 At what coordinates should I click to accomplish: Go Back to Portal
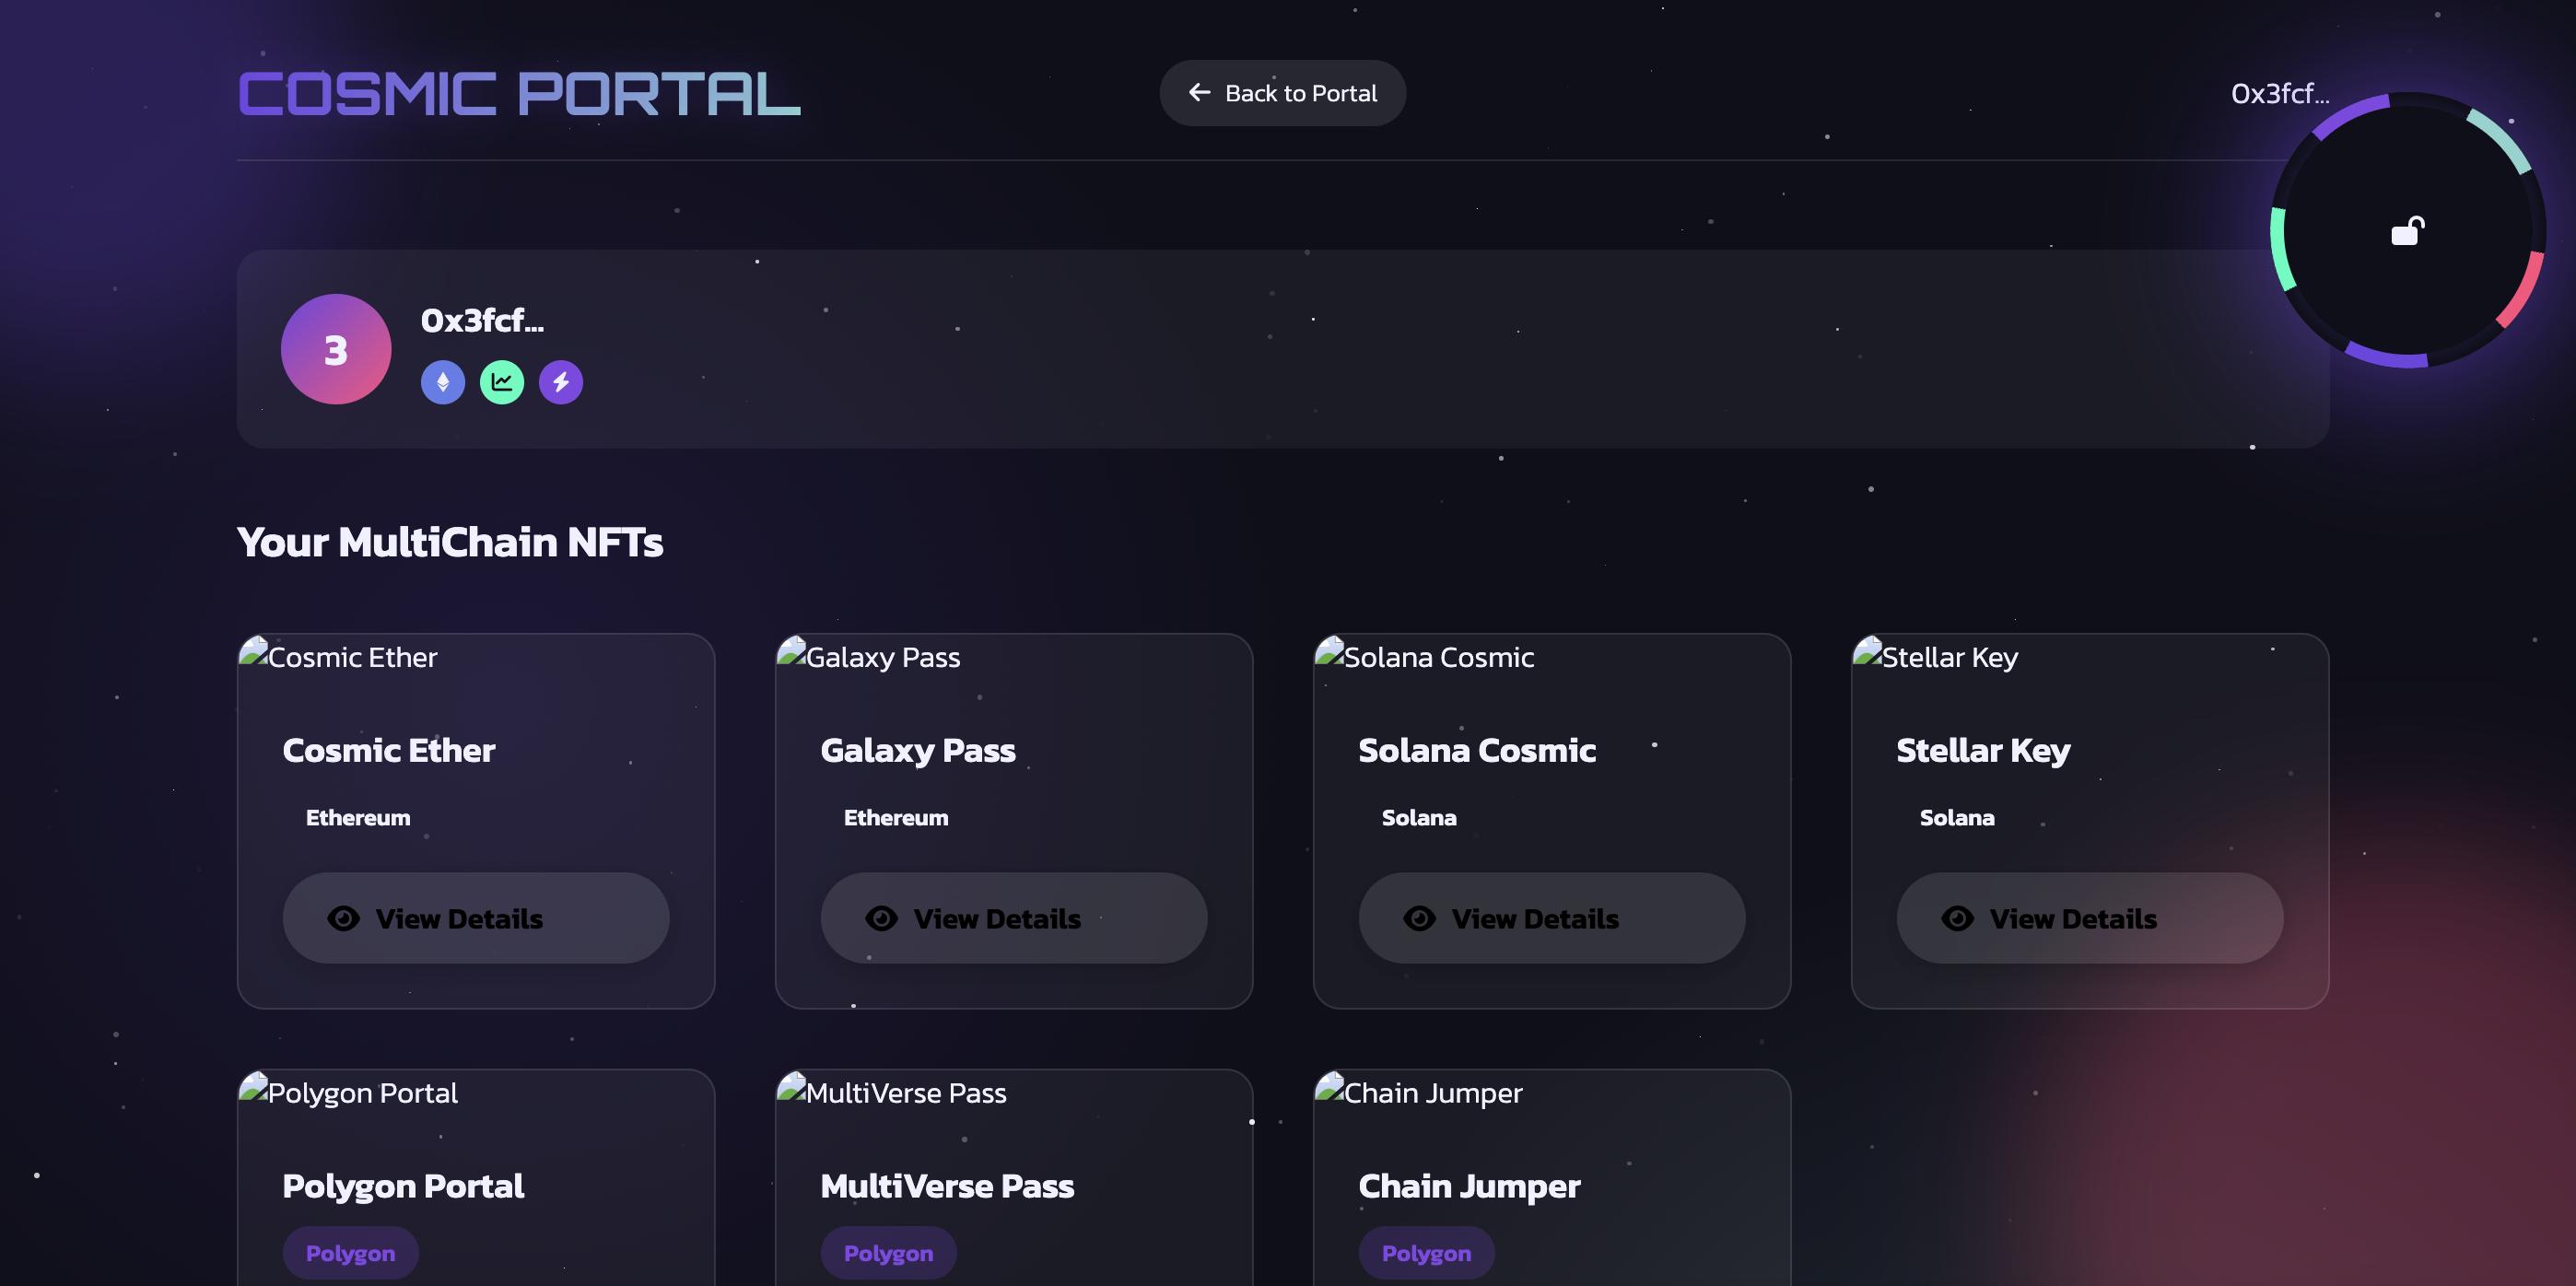[x=1282, y=93]
